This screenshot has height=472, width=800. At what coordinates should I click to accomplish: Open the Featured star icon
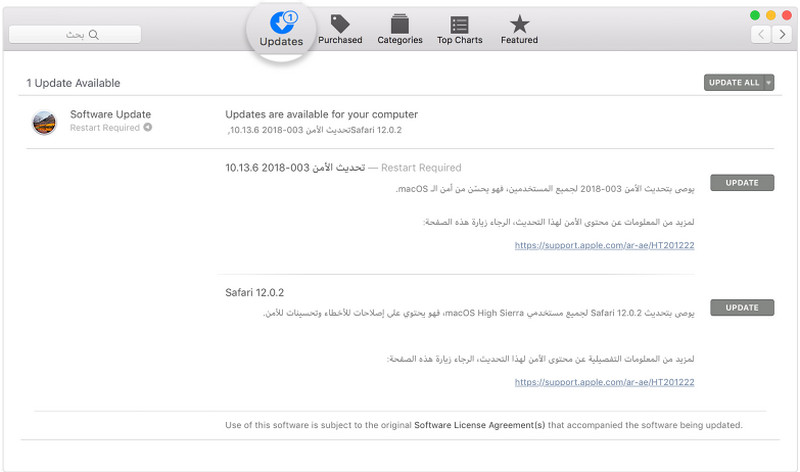click(519, 23)
